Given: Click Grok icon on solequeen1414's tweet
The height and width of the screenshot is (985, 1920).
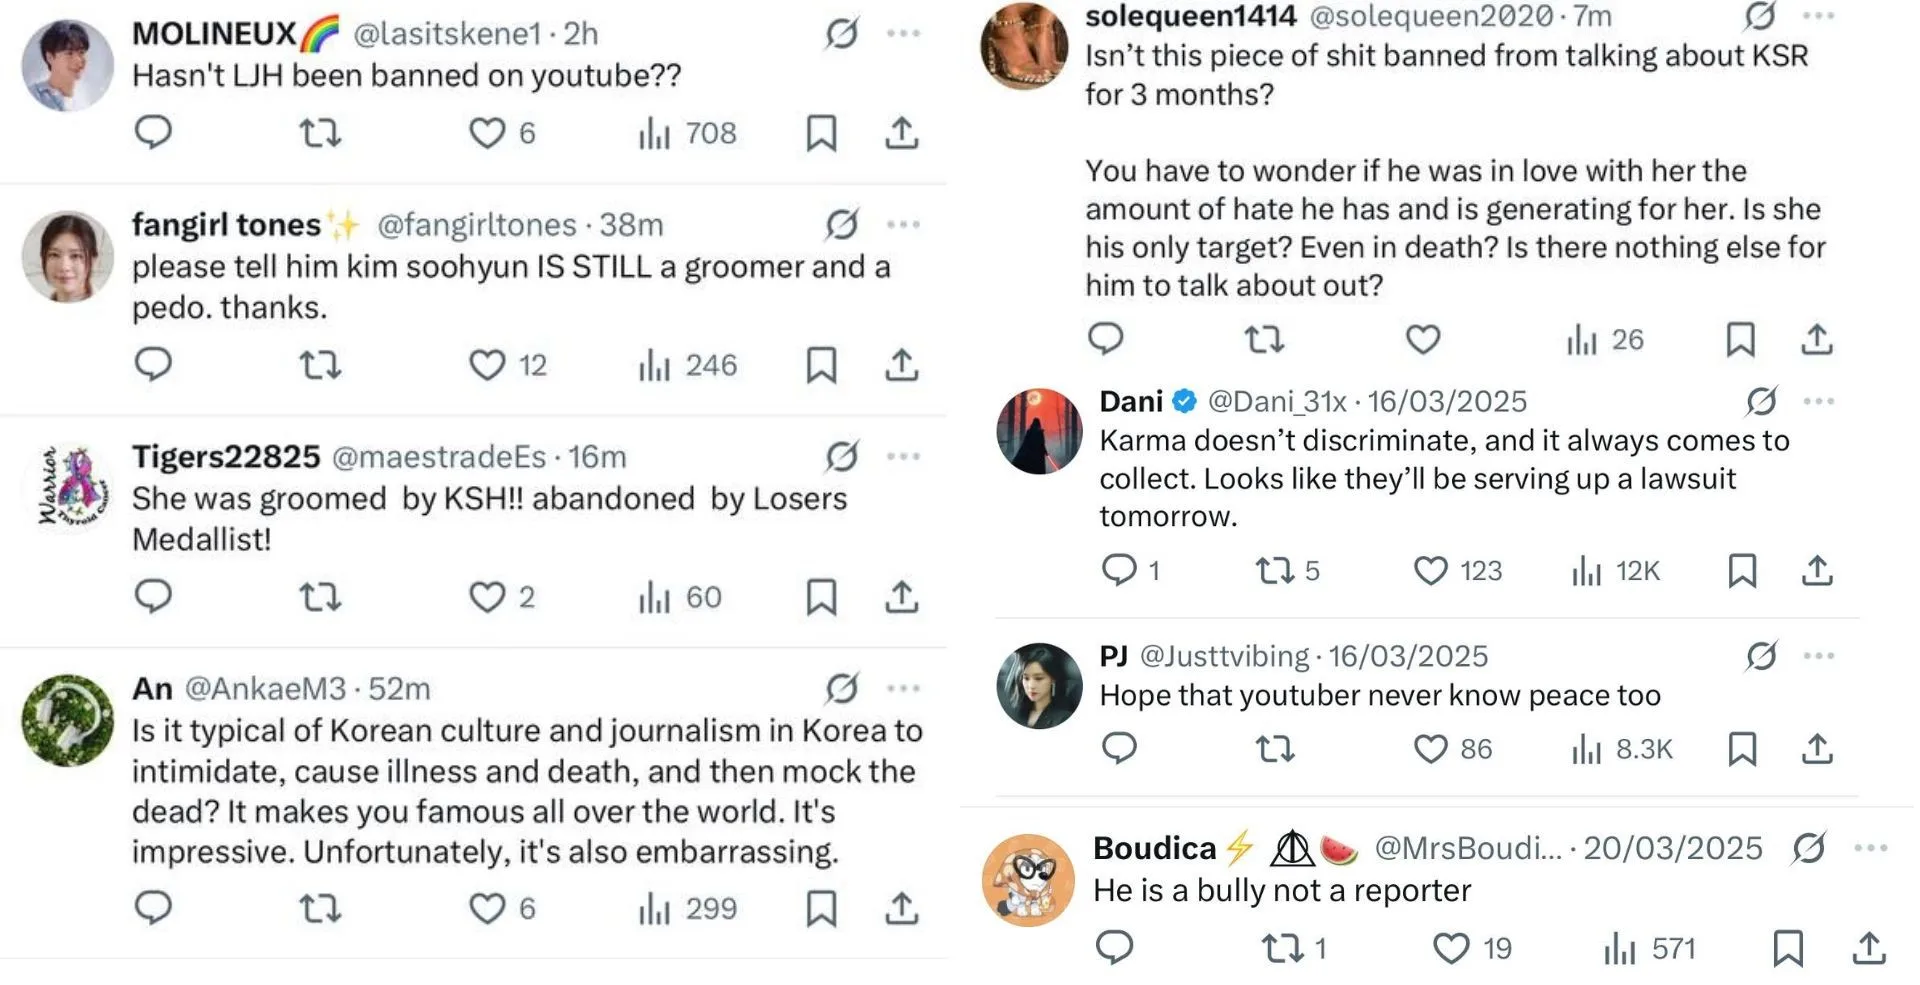Looking at the screenshot, I should click(x=1759, y=16).
